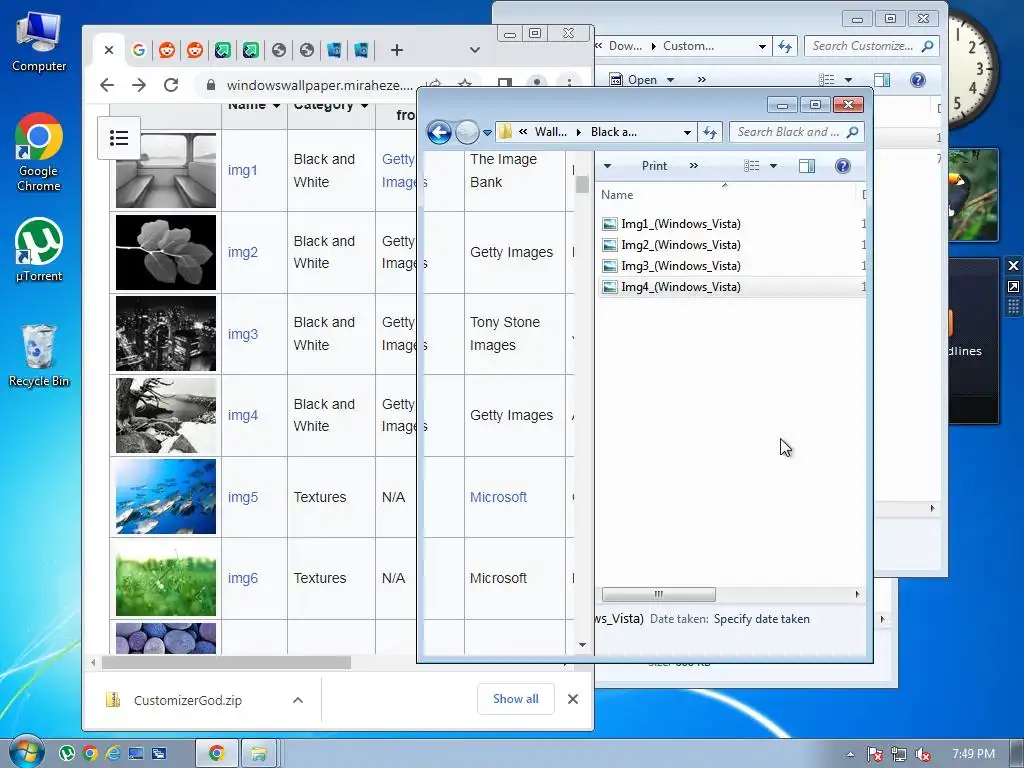The width and height of the screenshot is (1024, 768).
Task: Expand the Open dropdown arrow in back Explorer
Action: (x=670, y=80)
